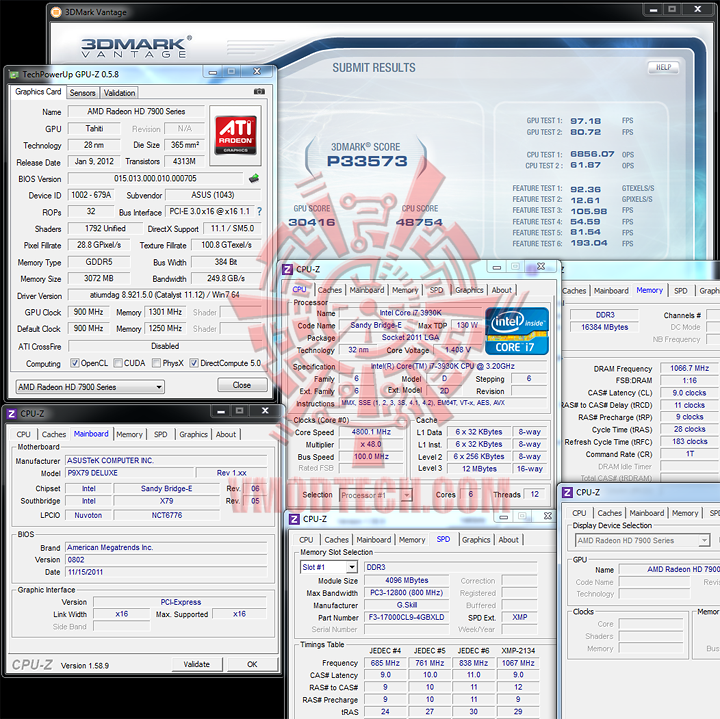Open SPD tab in CPU-Z Mainboard window

pos(161,434)
